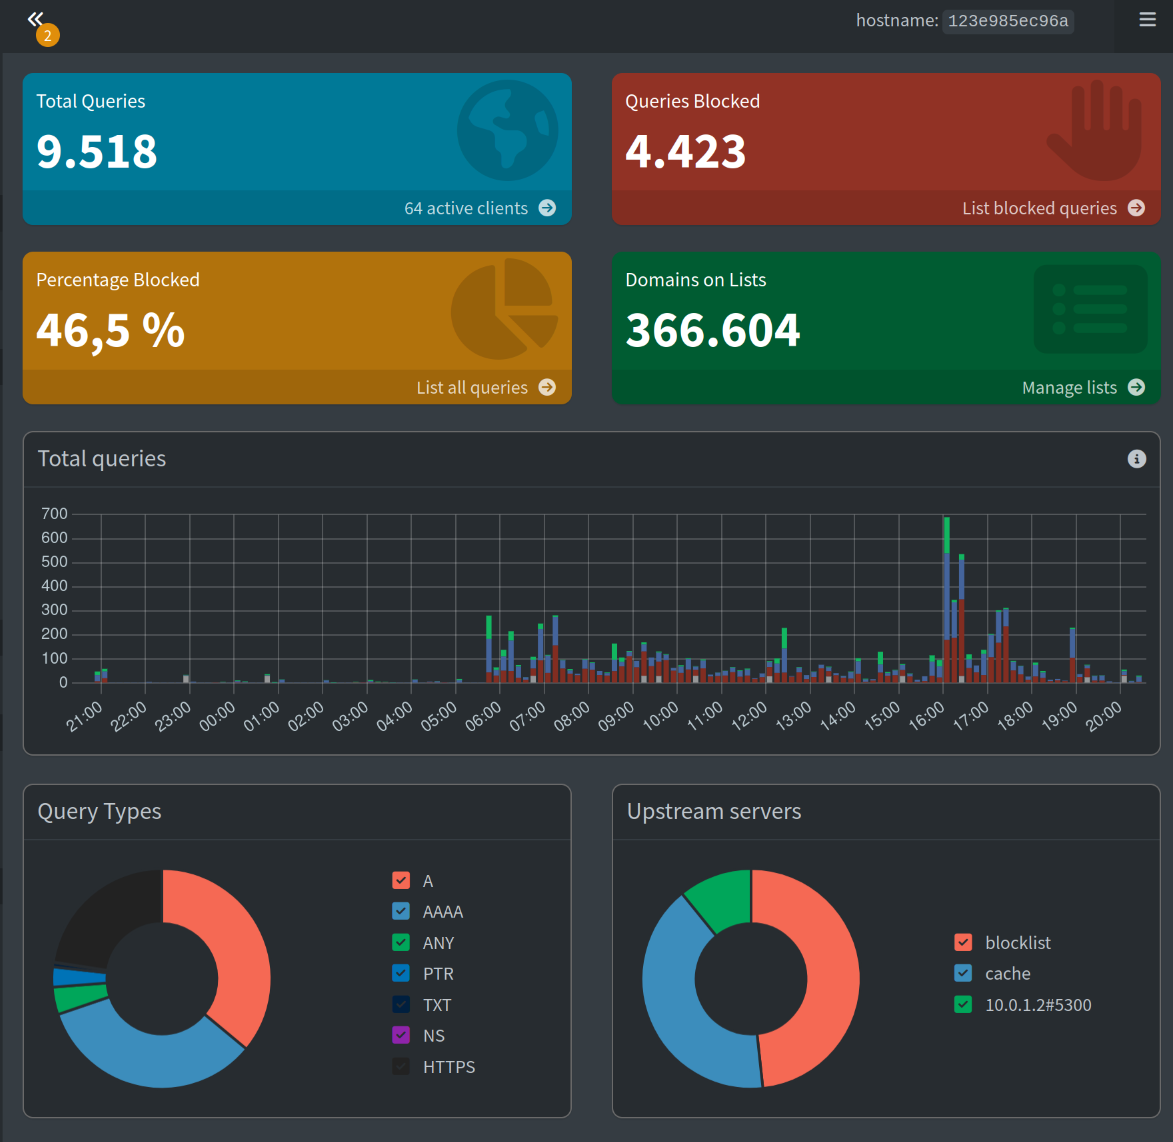
Task: Click the arrow icon beside List all queries
Action: point(548,387)
